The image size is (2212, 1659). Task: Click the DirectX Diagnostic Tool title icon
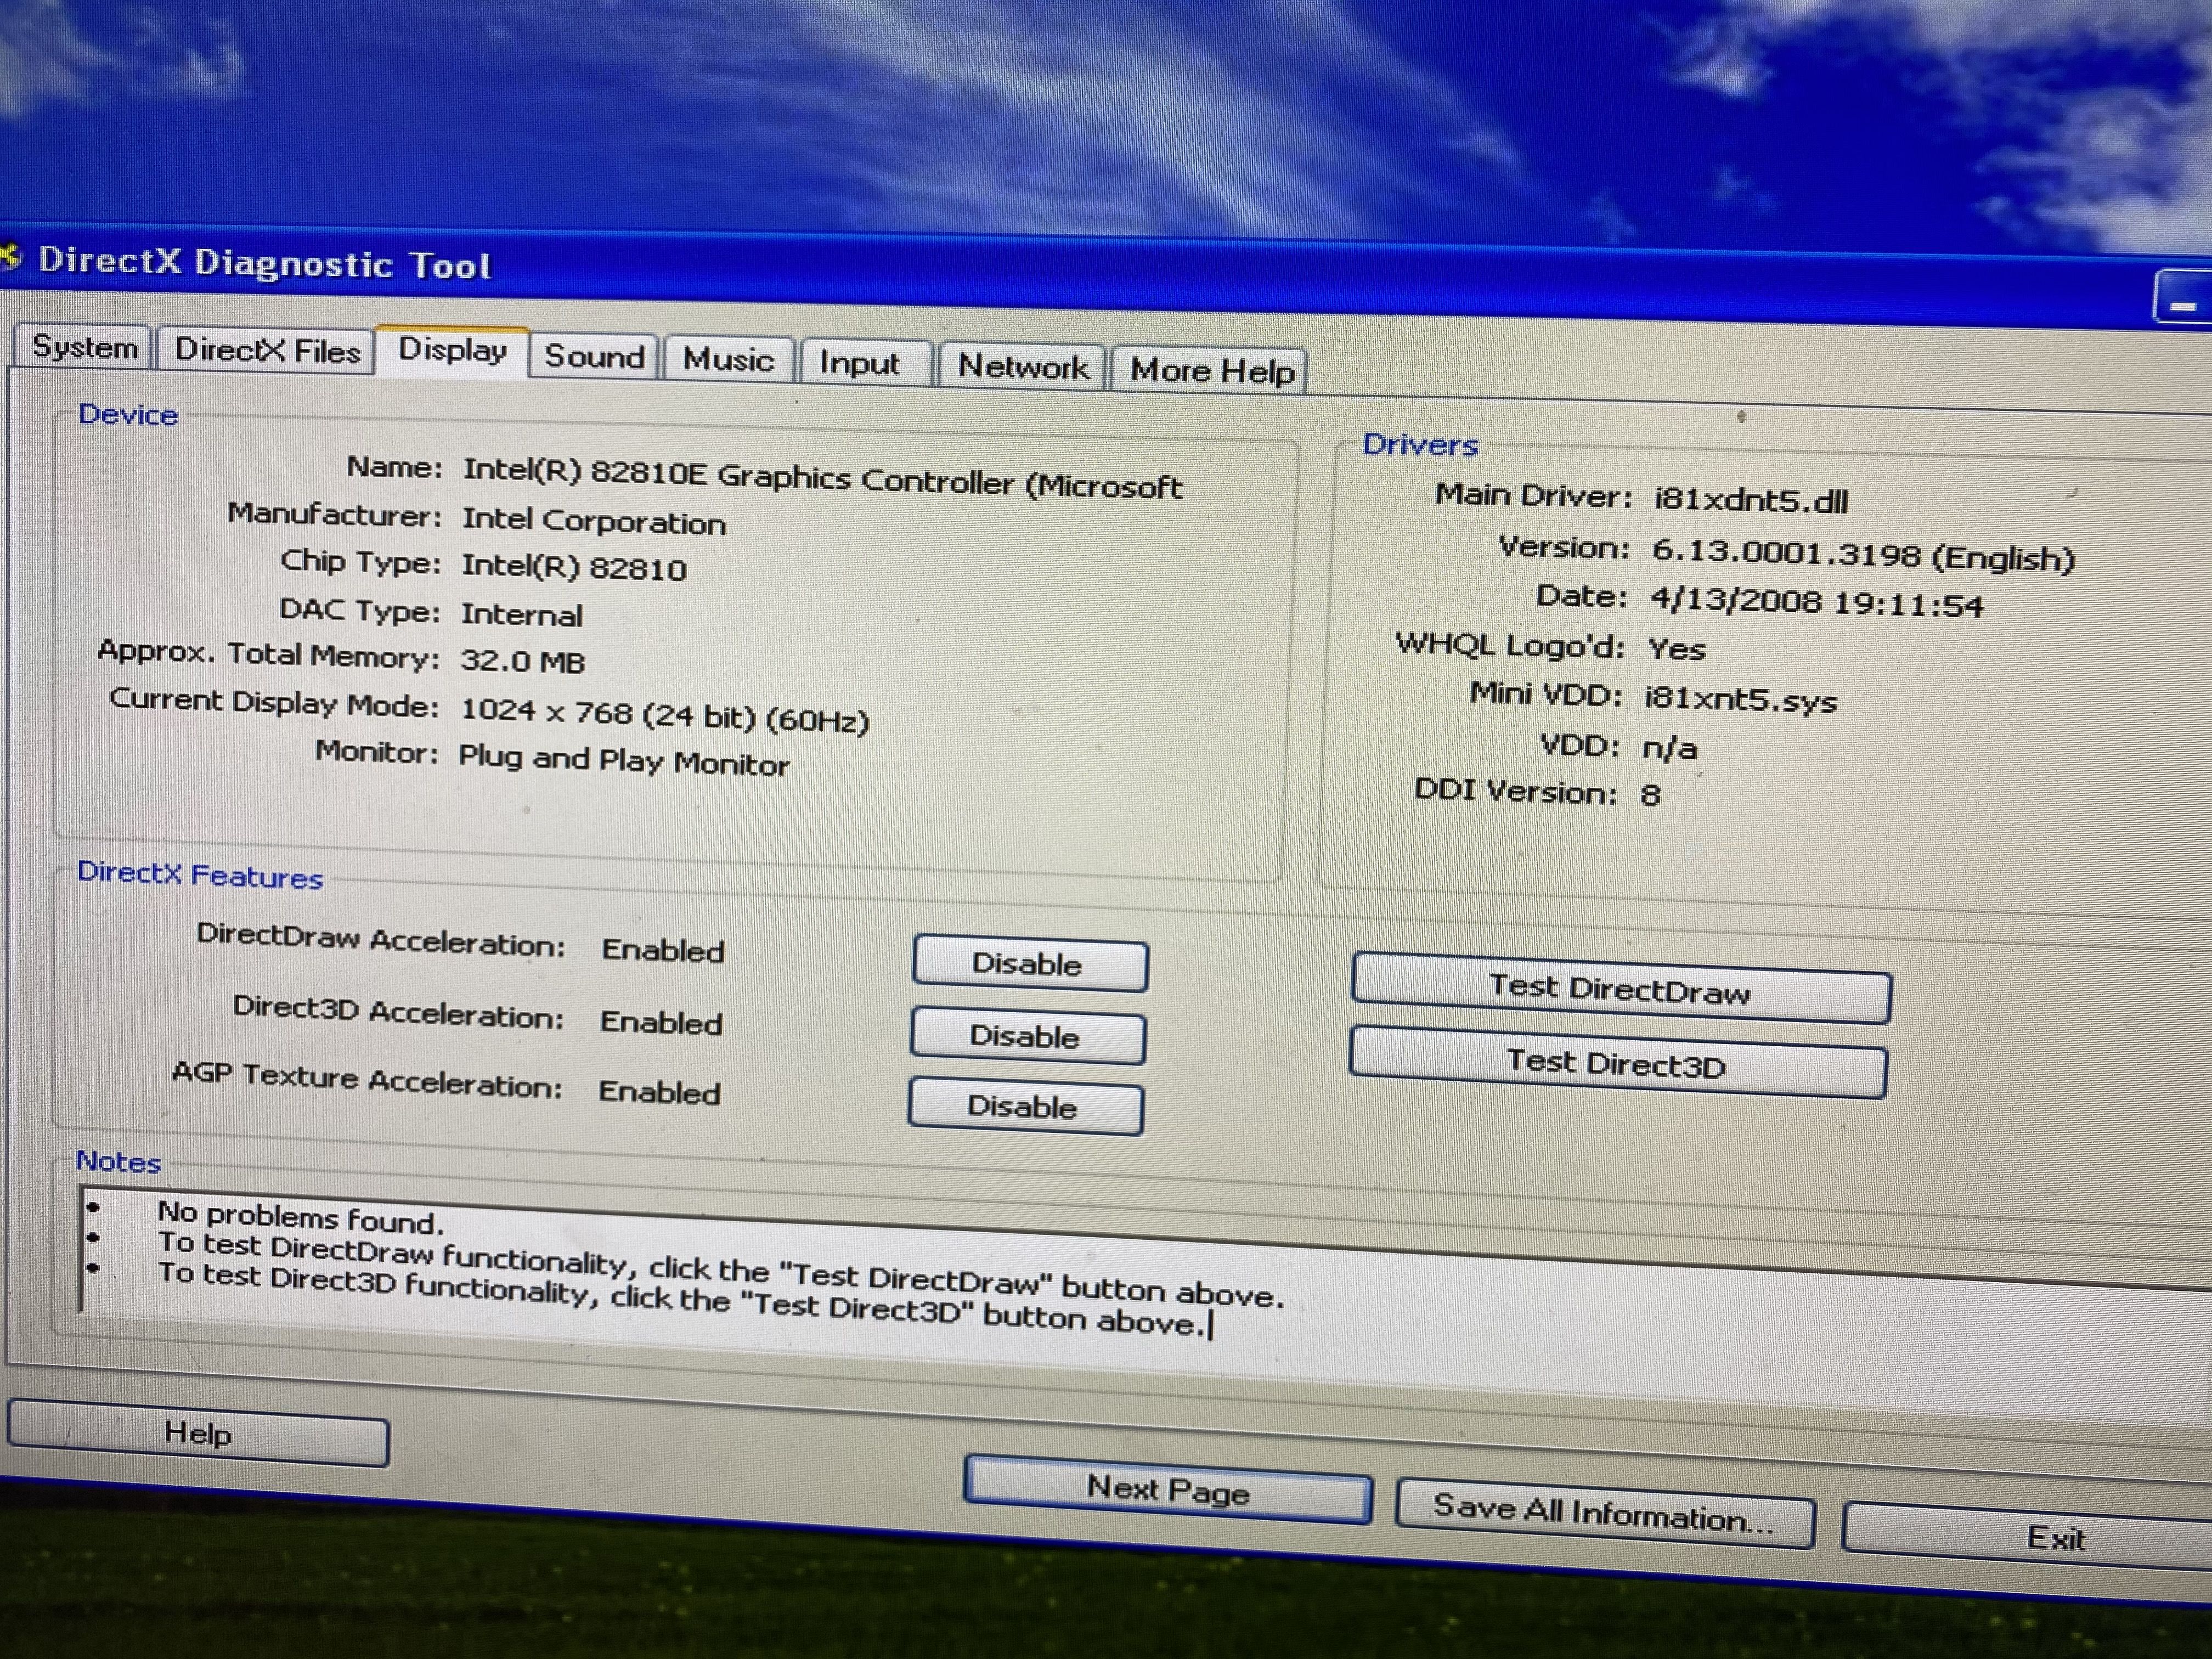[x=10, y=257]
